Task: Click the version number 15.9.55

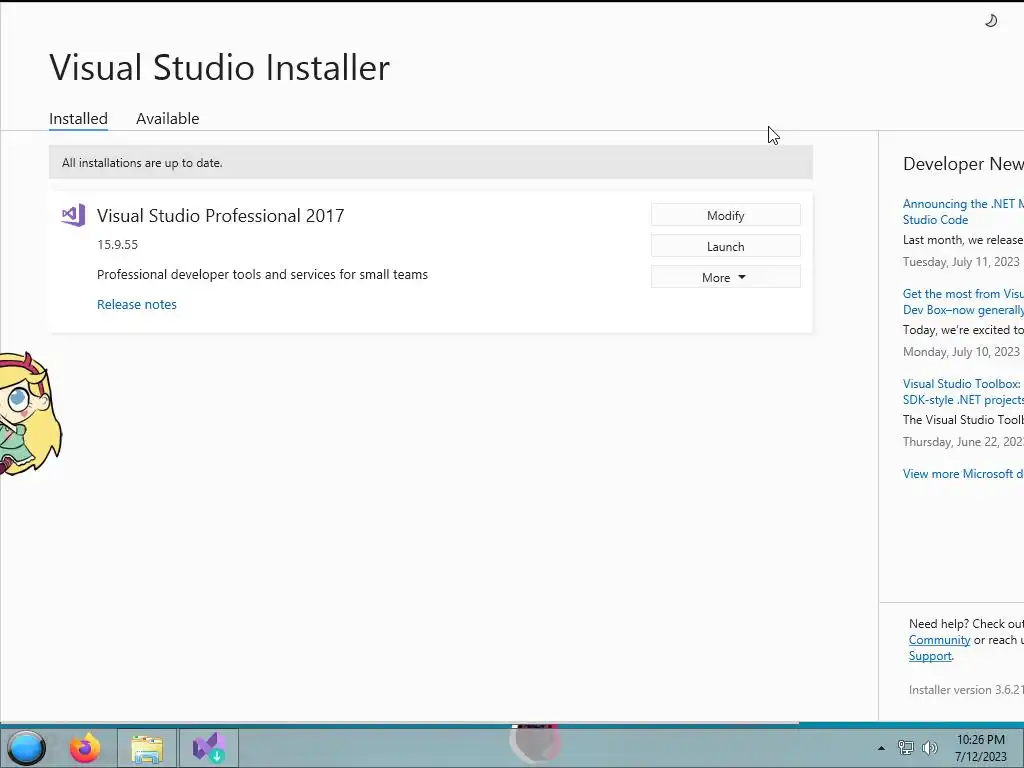Action: [118, 245]
